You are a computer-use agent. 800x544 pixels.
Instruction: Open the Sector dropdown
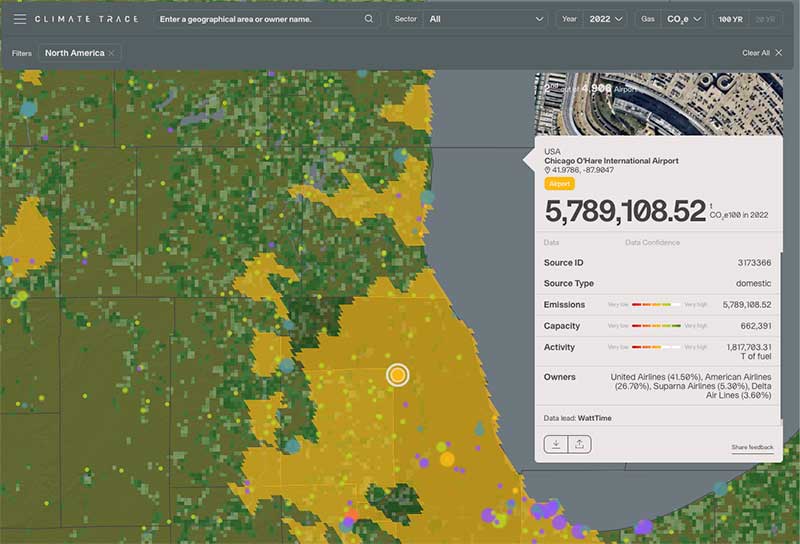pos(485,19)
